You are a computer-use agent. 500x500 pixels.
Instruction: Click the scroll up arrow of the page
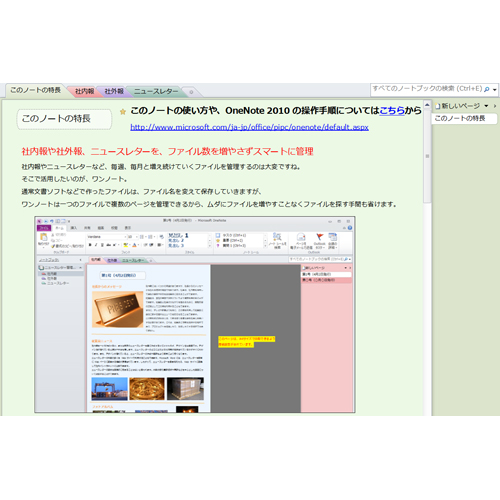427,105
